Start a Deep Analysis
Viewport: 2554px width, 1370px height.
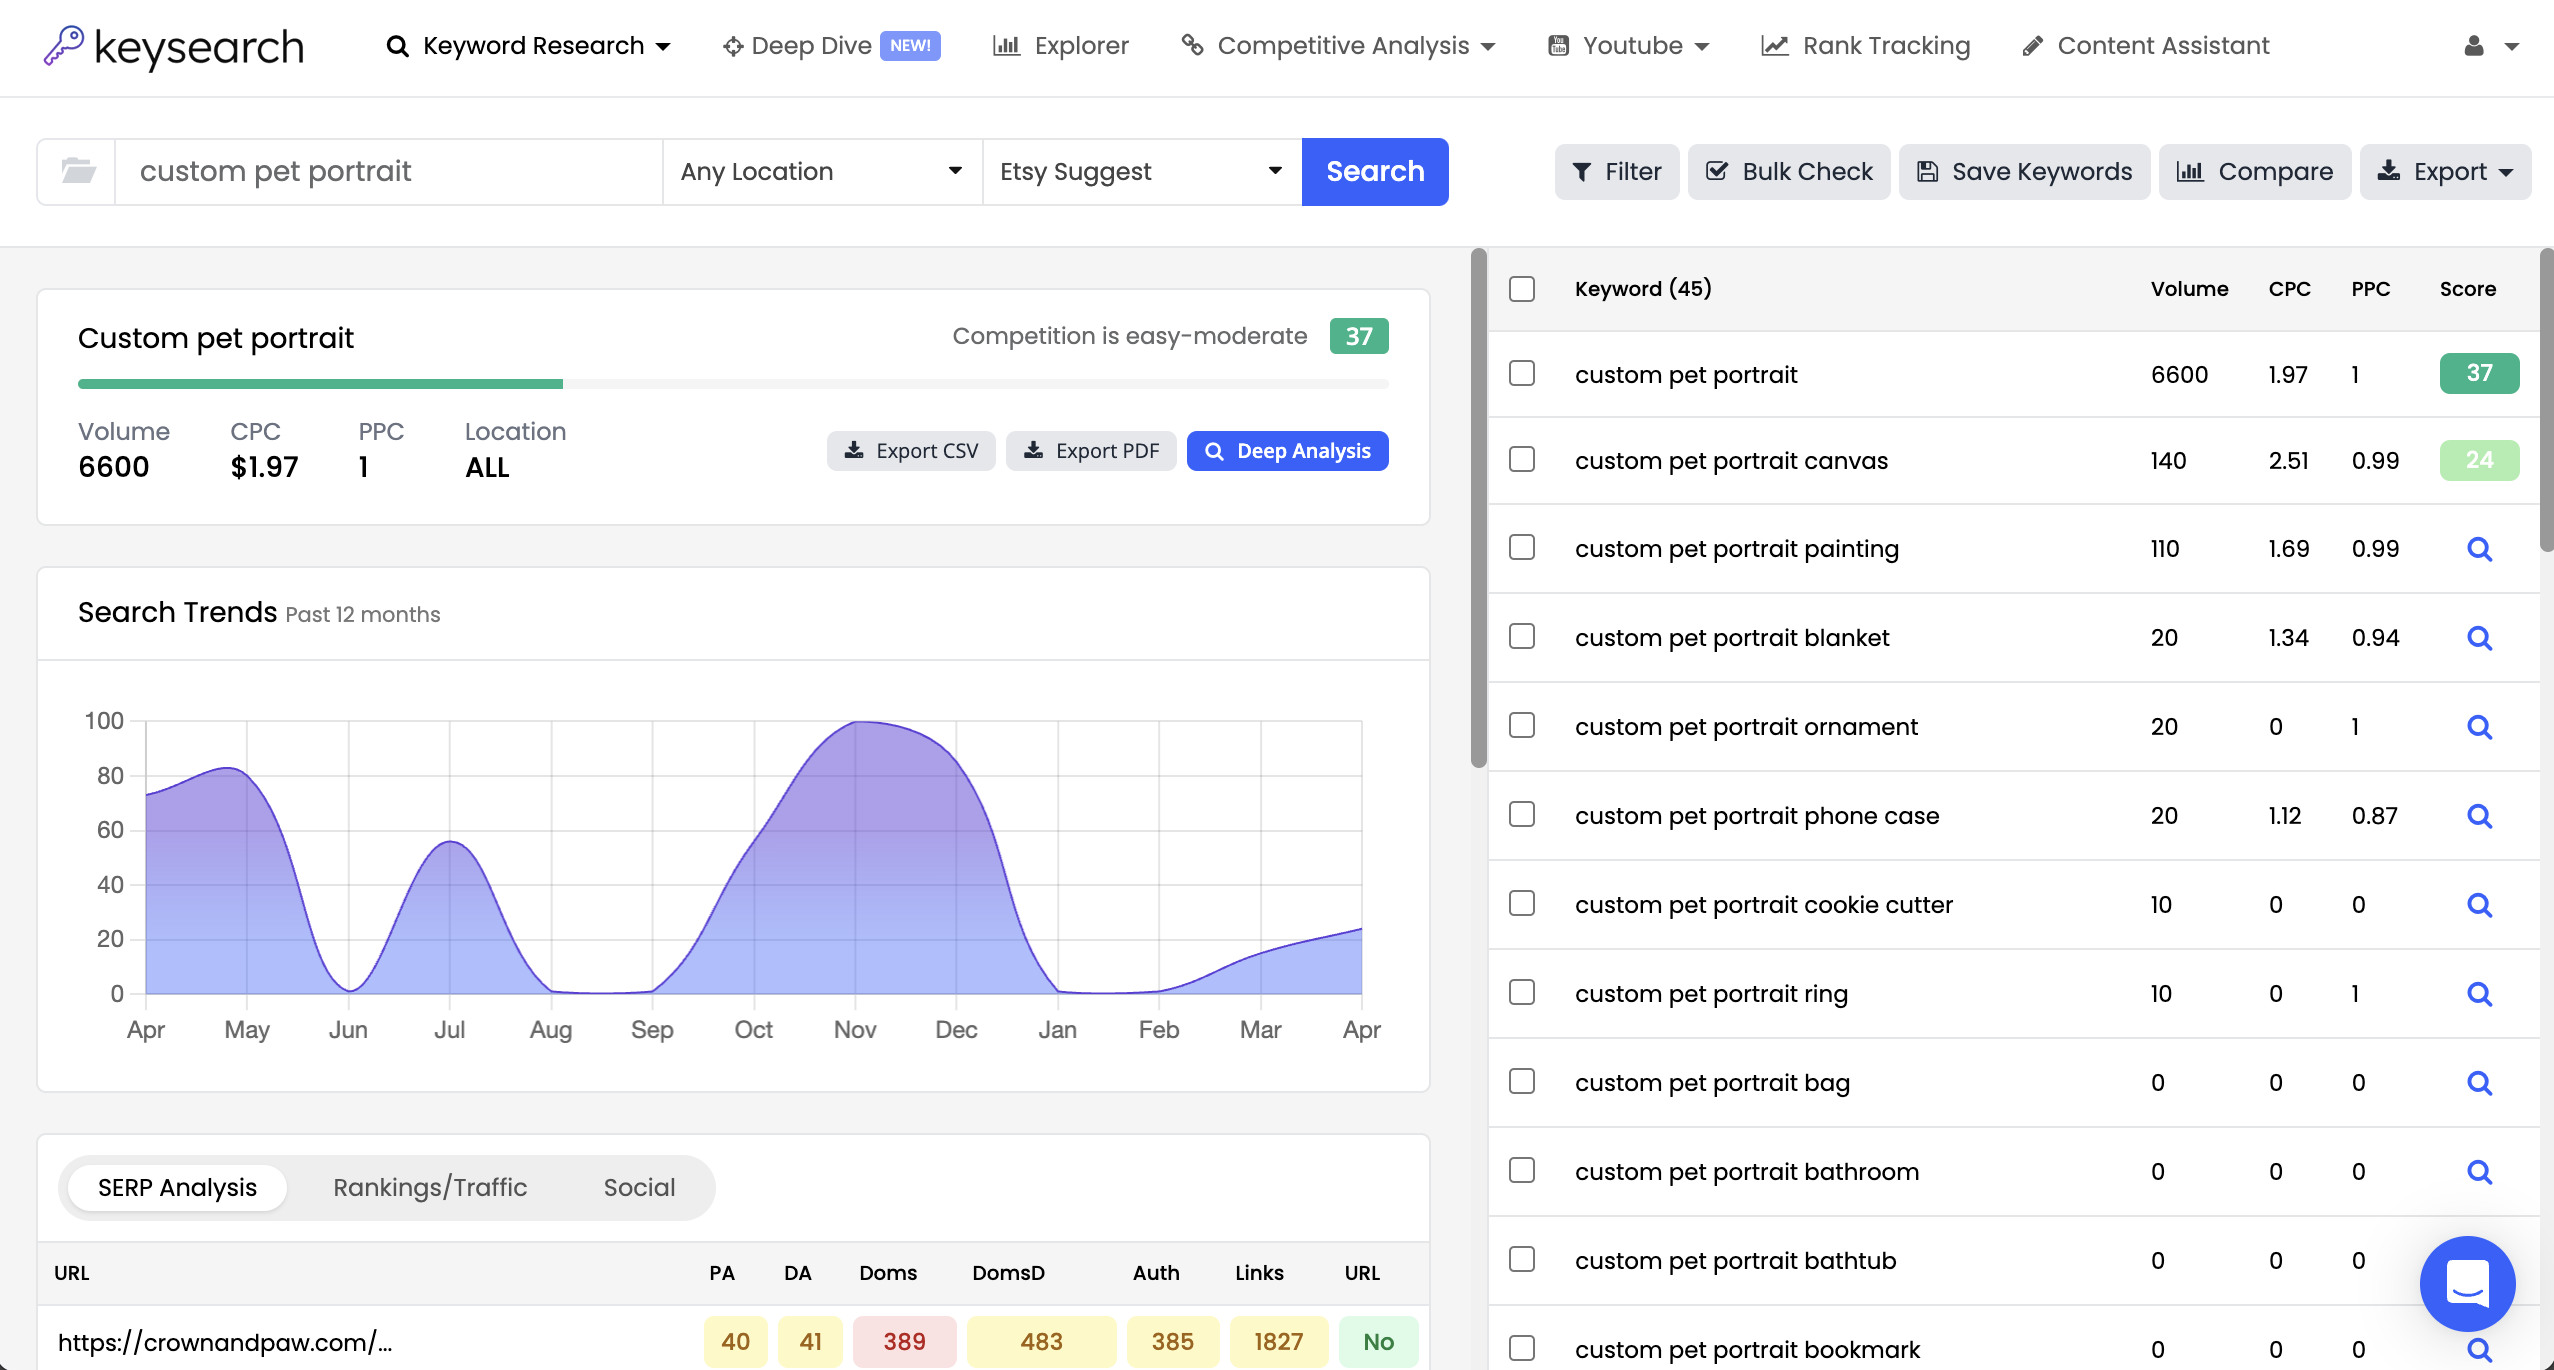click(1286, 451)
